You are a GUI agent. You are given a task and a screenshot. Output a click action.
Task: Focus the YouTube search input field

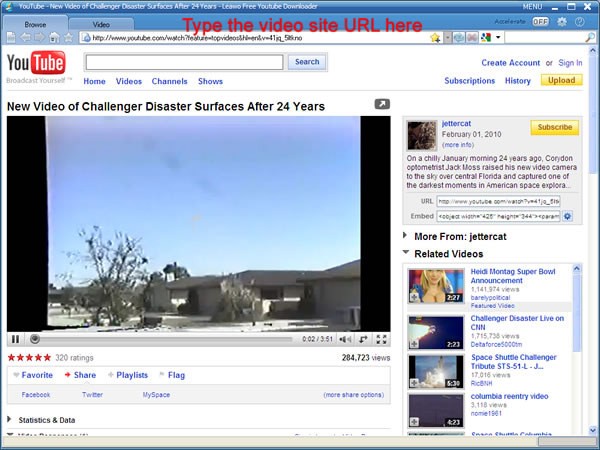click(x=184, y=62)
